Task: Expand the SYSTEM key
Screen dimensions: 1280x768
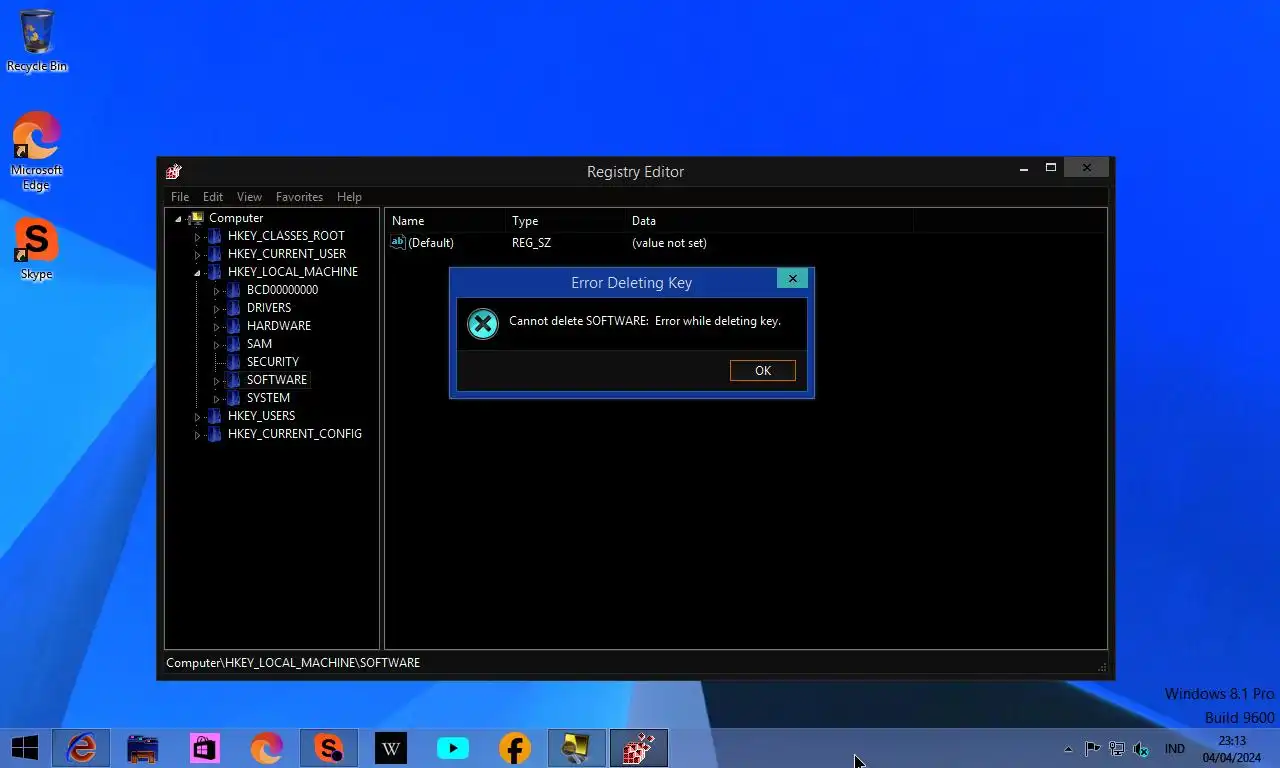Action: point(217,399)
